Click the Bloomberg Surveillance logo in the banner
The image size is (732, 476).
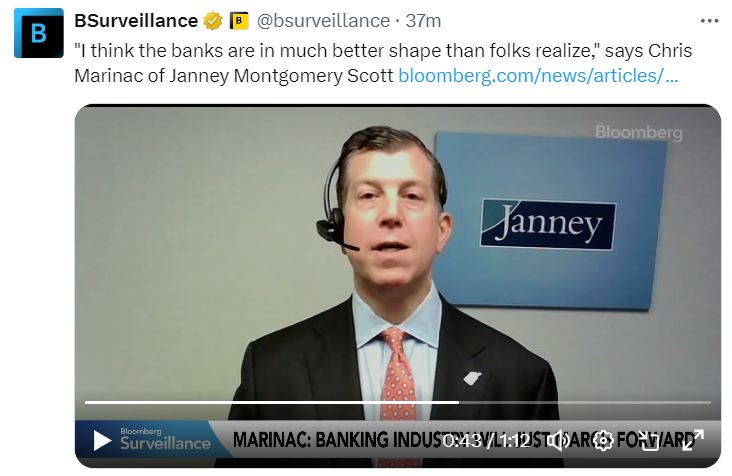pyautogui.click(x=165, y=439)
